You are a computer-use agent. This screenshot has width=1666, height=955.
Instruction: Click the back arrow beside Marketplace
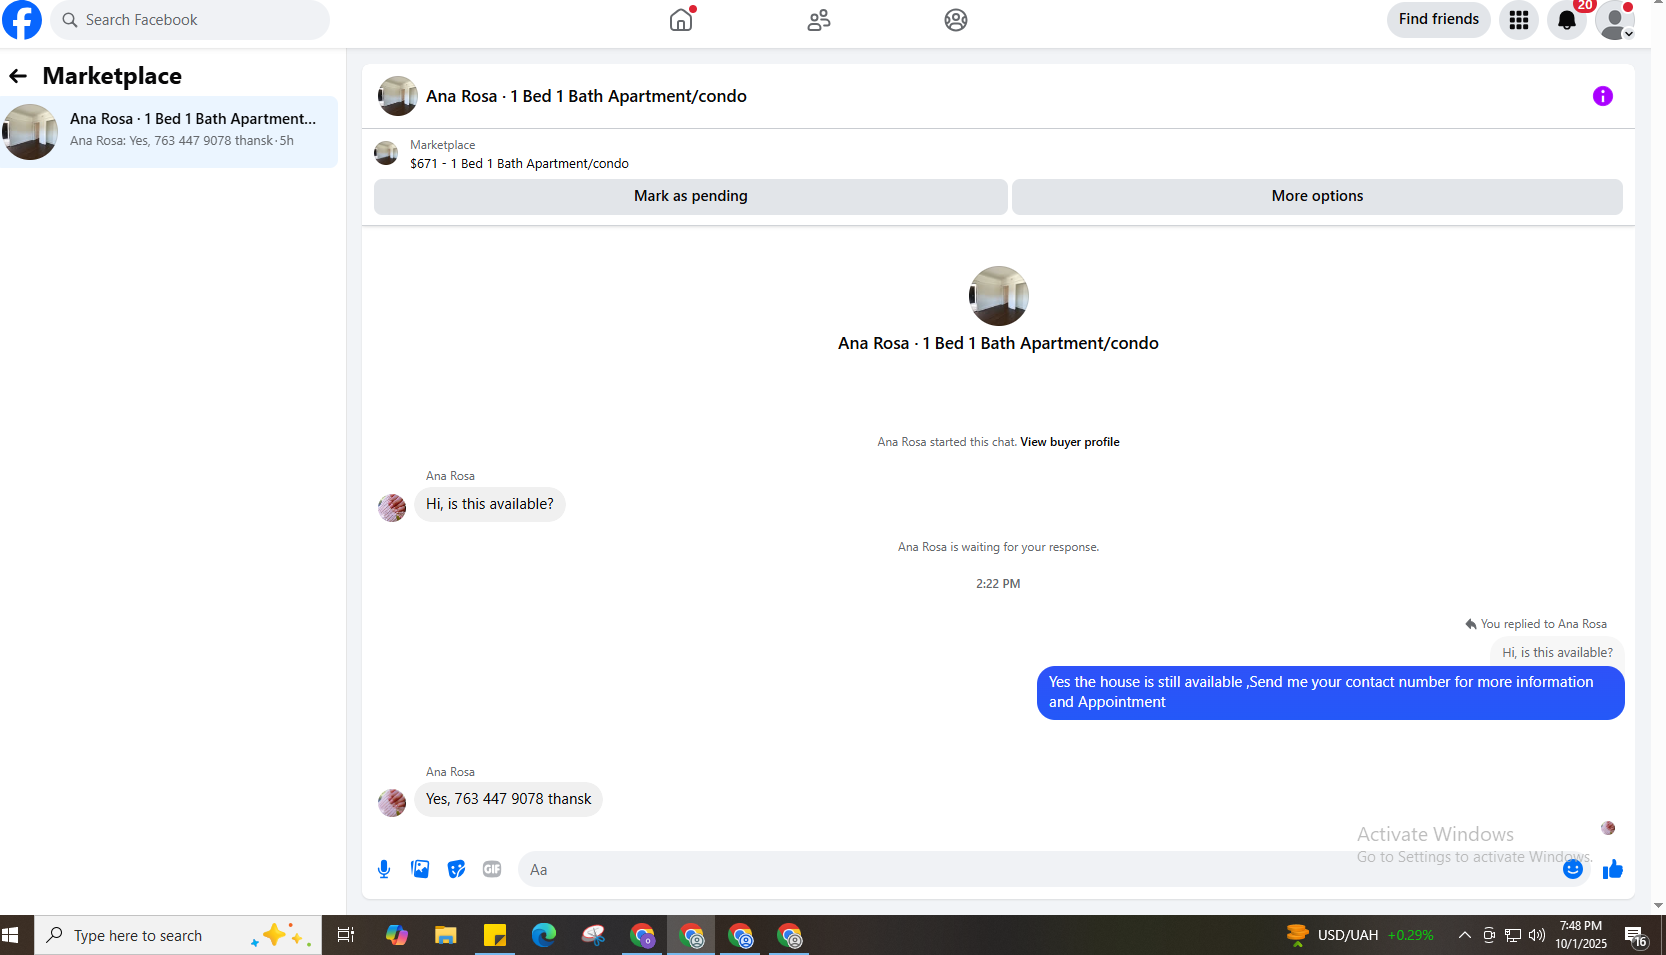[18, 76]
